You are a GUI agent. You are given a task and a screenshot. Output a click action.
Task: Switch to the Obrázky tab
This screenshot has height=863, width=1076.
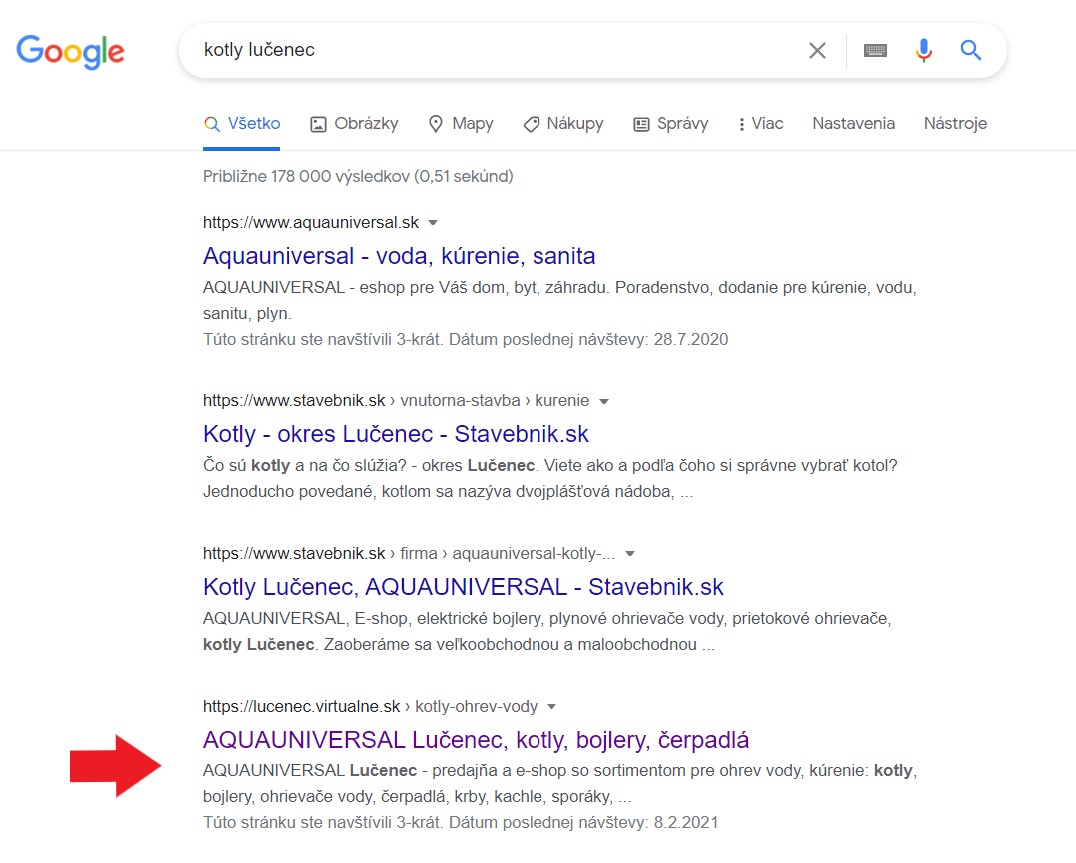[354, 123]
